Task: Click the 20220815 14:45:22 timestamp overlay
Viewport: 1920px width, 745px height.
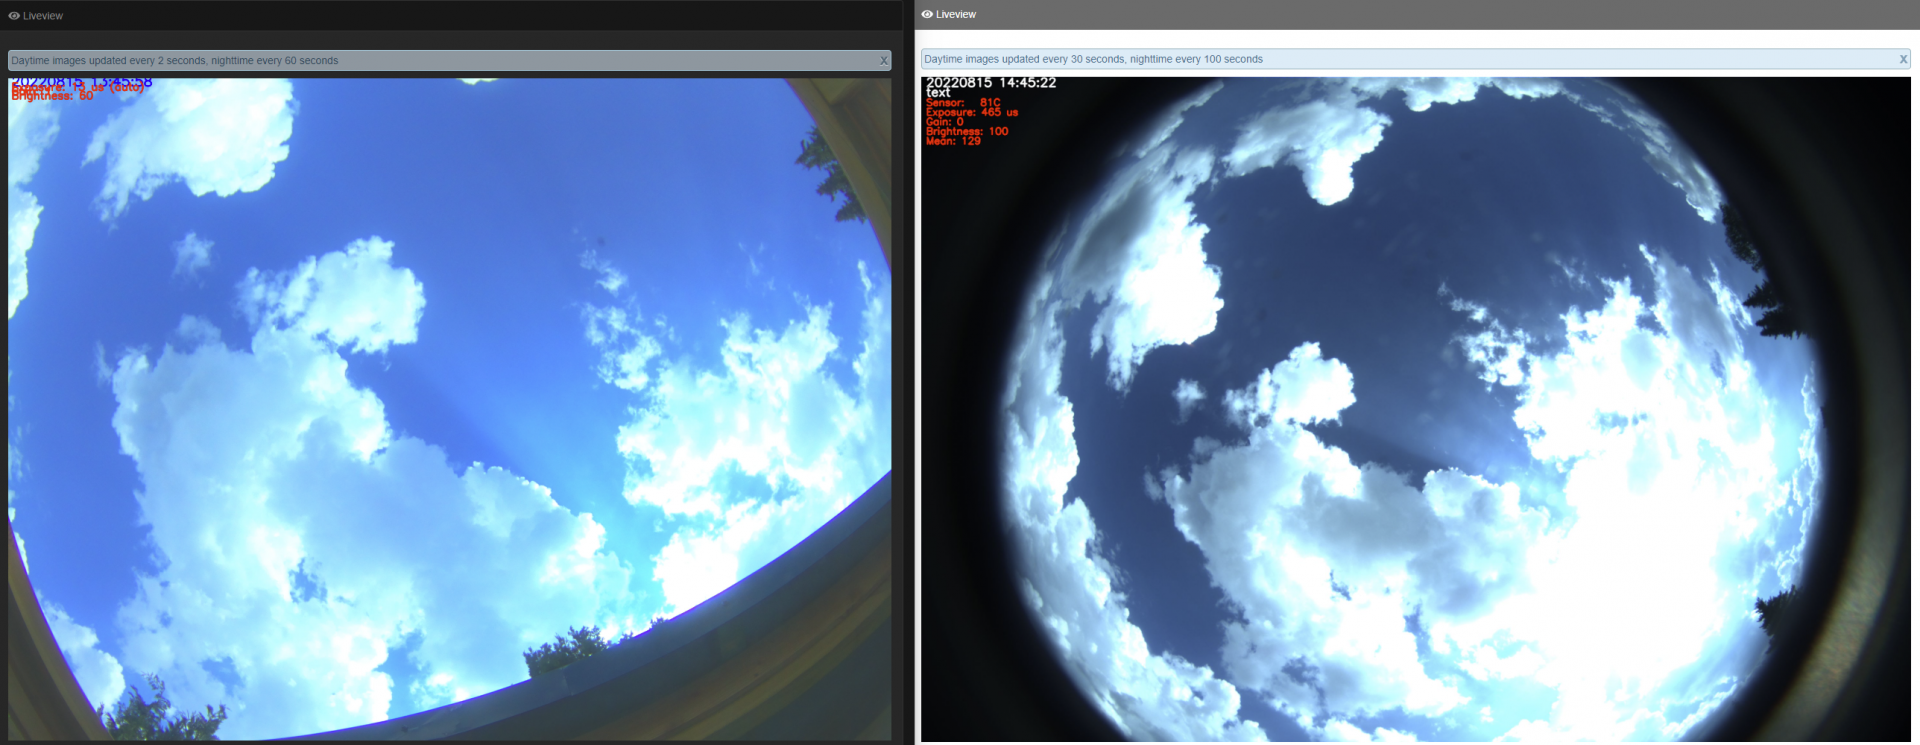Action: [991, 83]
